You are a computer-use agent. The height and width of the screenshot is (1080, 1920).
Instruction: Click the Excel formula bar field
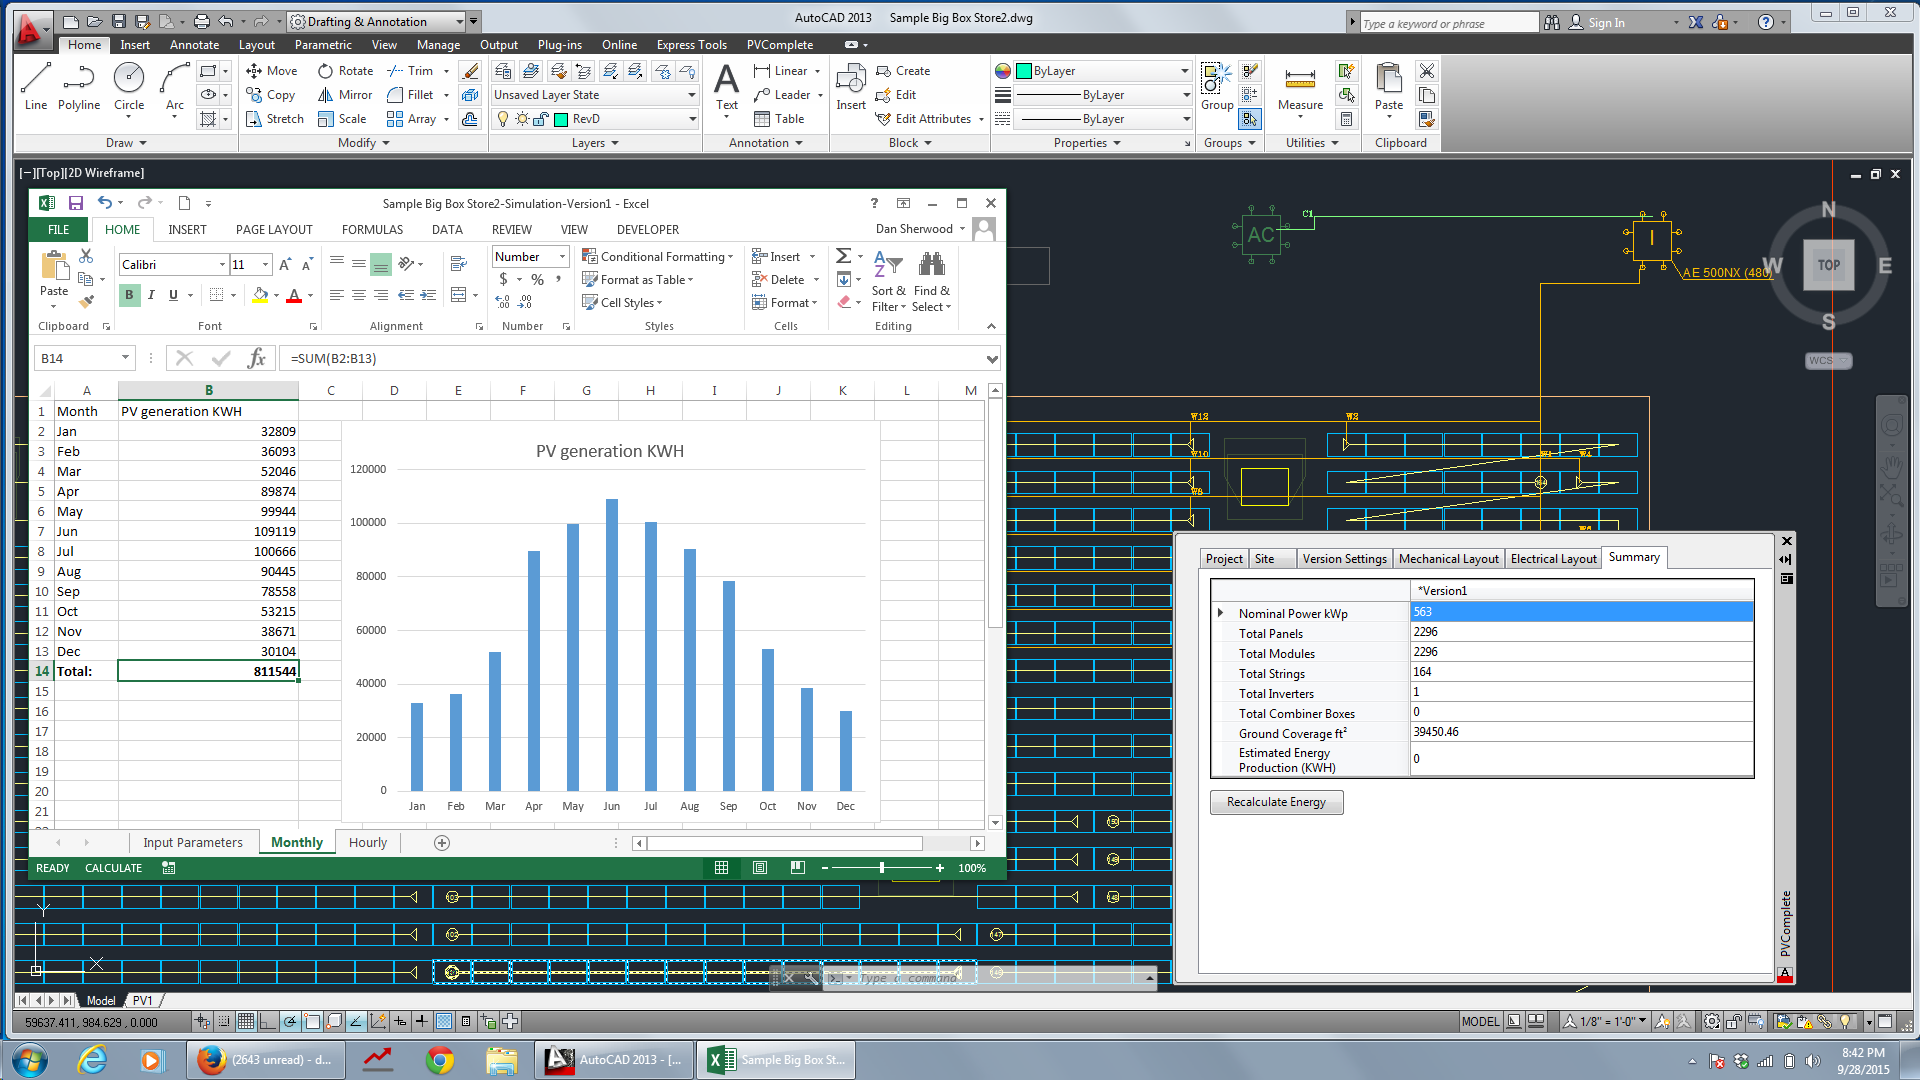630,358
